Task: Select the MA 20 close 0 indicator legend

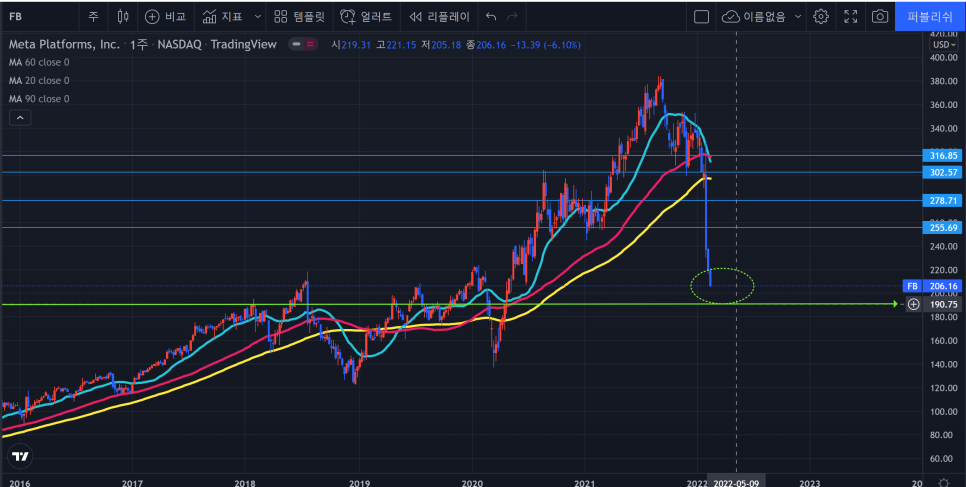Action: tap(39, 81)
